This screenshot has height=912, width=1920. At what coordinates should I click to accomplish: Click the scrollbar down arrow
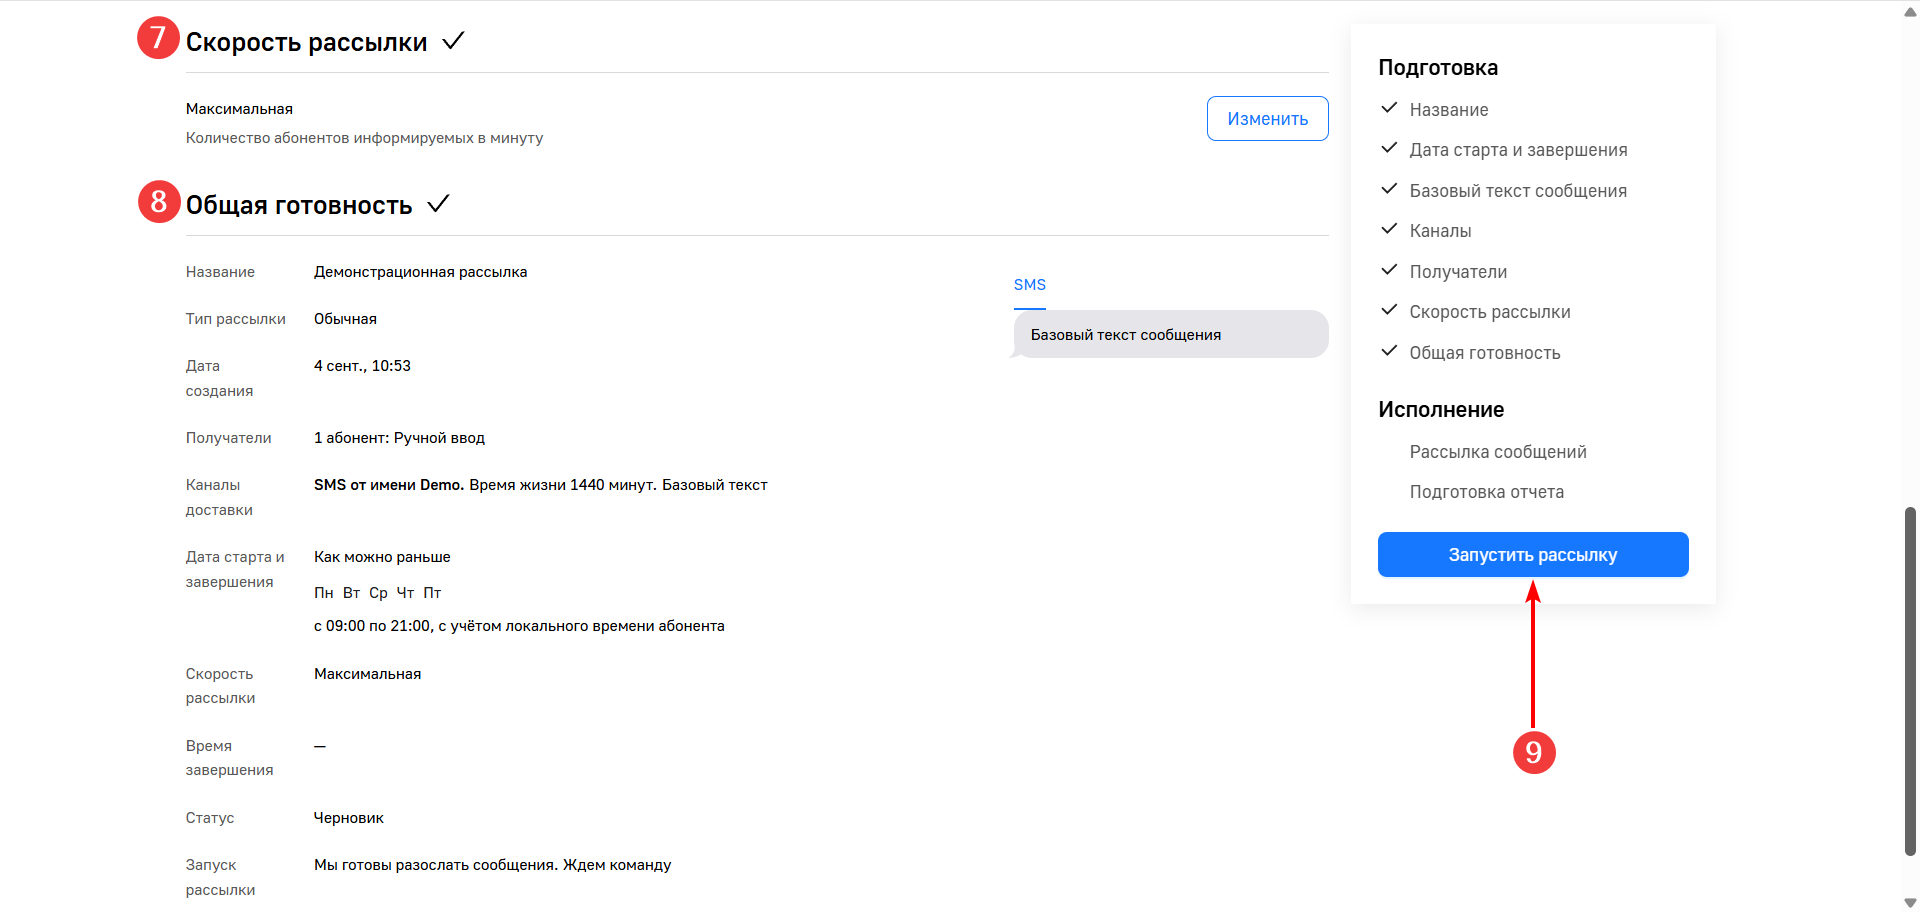click(1910, 902)
